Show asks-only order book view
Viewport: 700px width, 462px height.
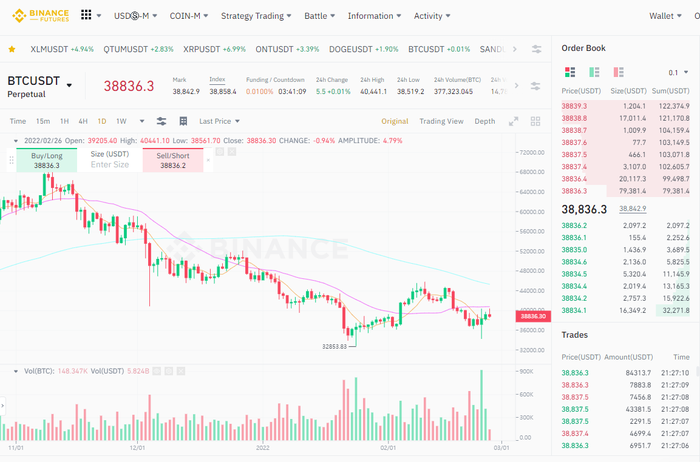click(618, 72)
